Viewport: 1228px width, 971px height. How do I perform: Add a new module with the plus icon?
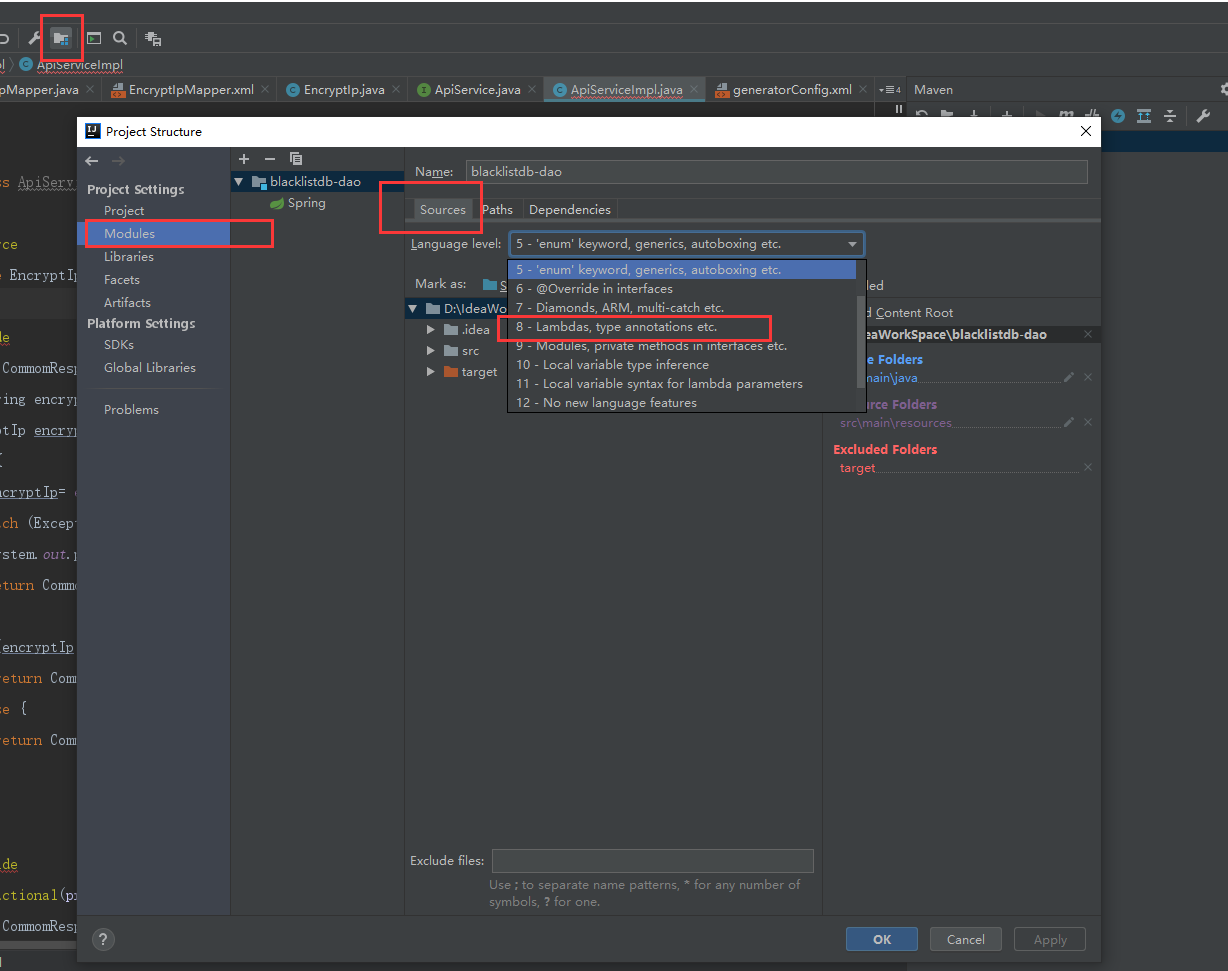(243, 158)
